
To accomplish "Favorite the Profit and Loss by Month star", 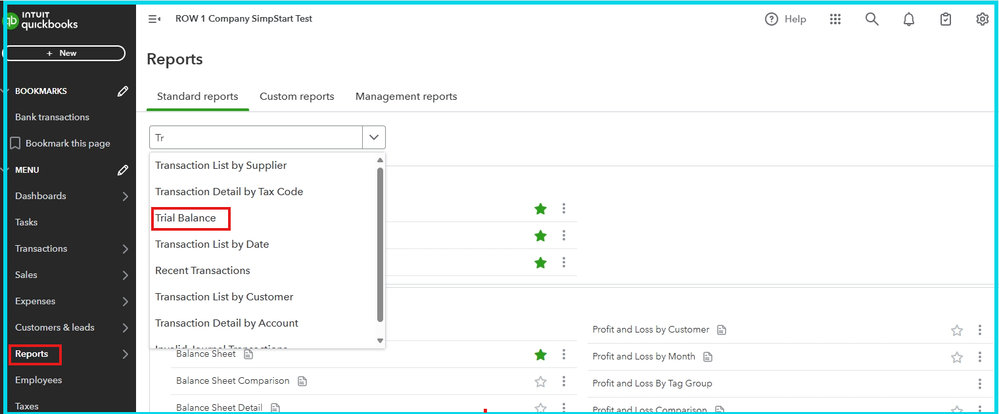I will 956,357.
